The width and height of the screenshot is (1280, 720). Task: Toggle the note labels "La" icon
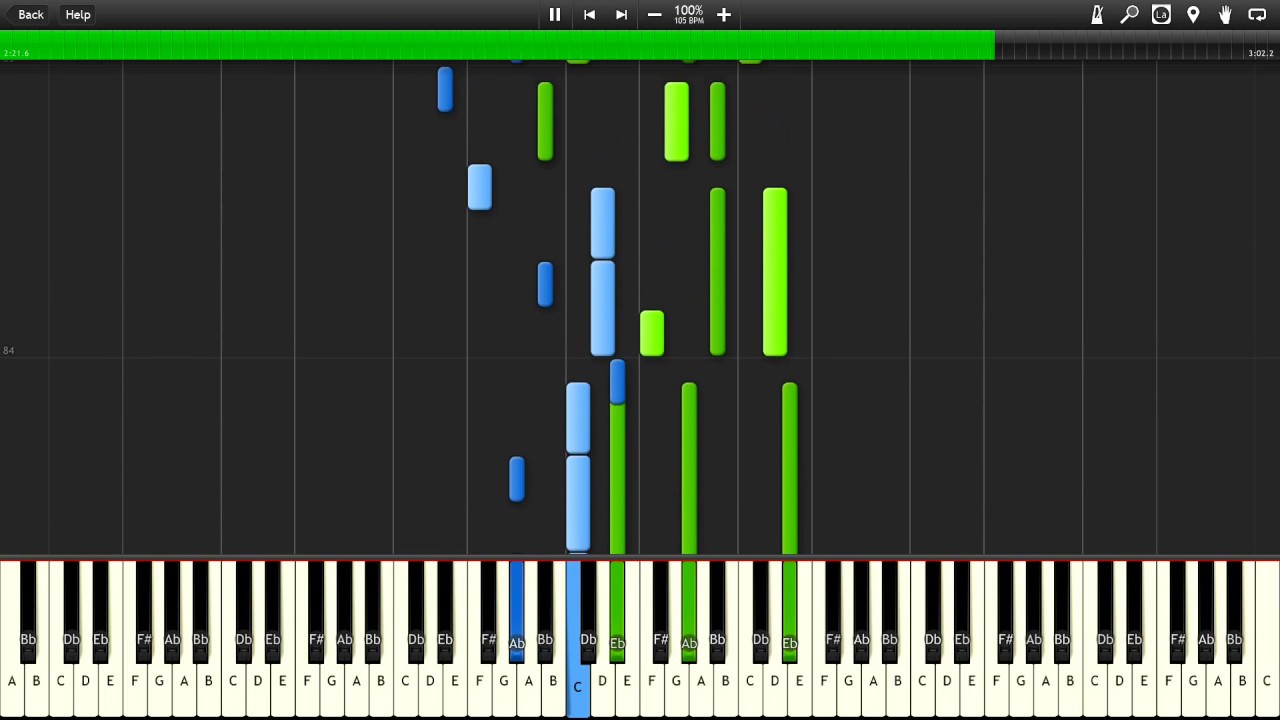(x=1161, y=14)
